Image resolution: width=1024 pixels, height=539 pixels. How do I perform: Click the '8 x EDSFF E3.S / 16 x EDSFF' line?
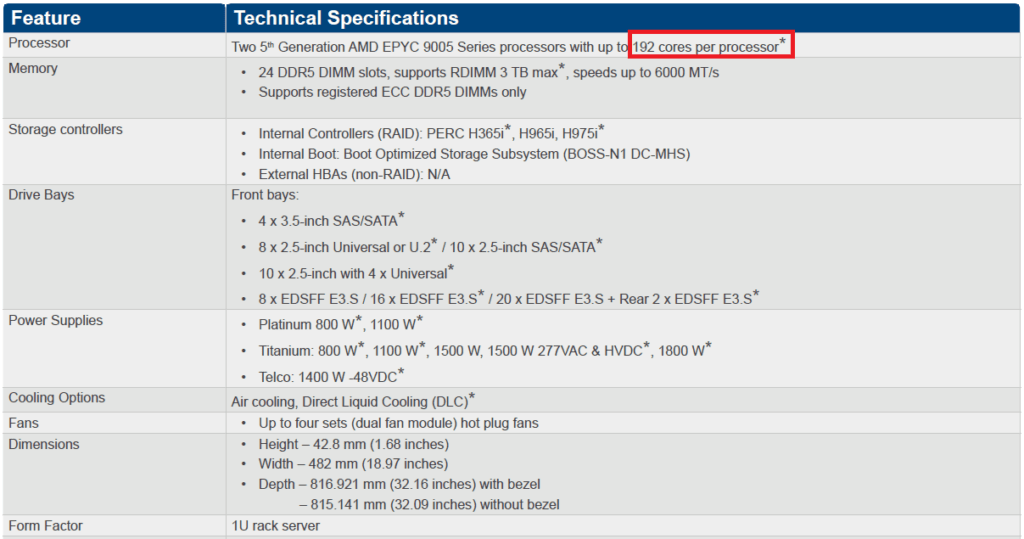click(509, 298)
